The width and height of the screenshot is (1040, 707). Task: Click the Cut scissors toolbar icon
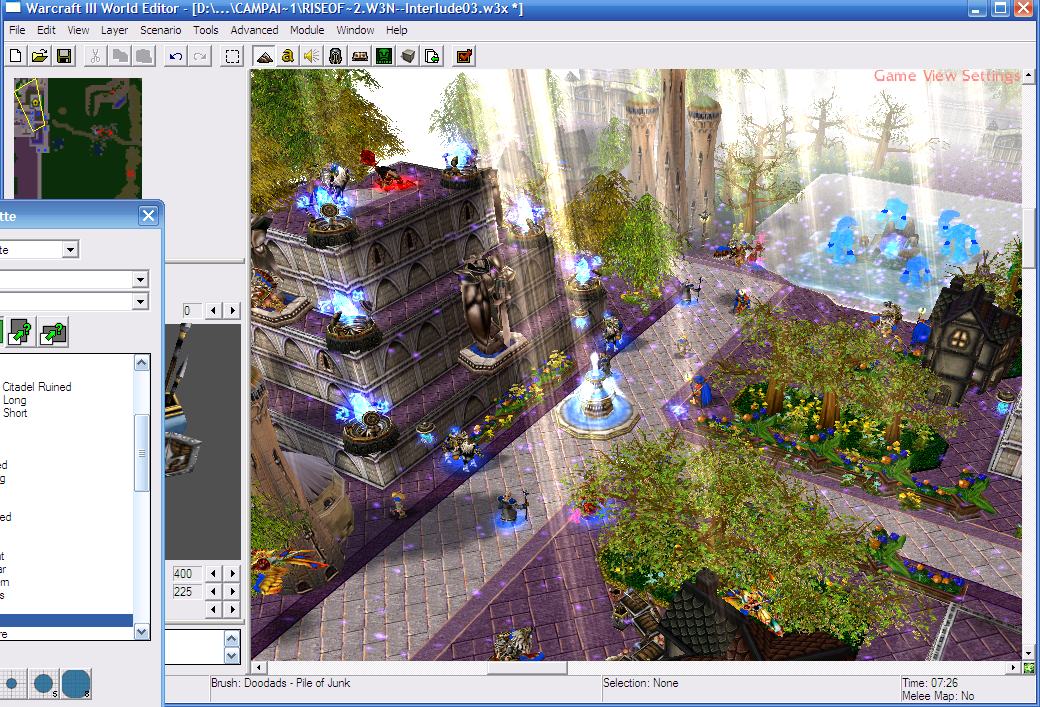tap(96, 56)
